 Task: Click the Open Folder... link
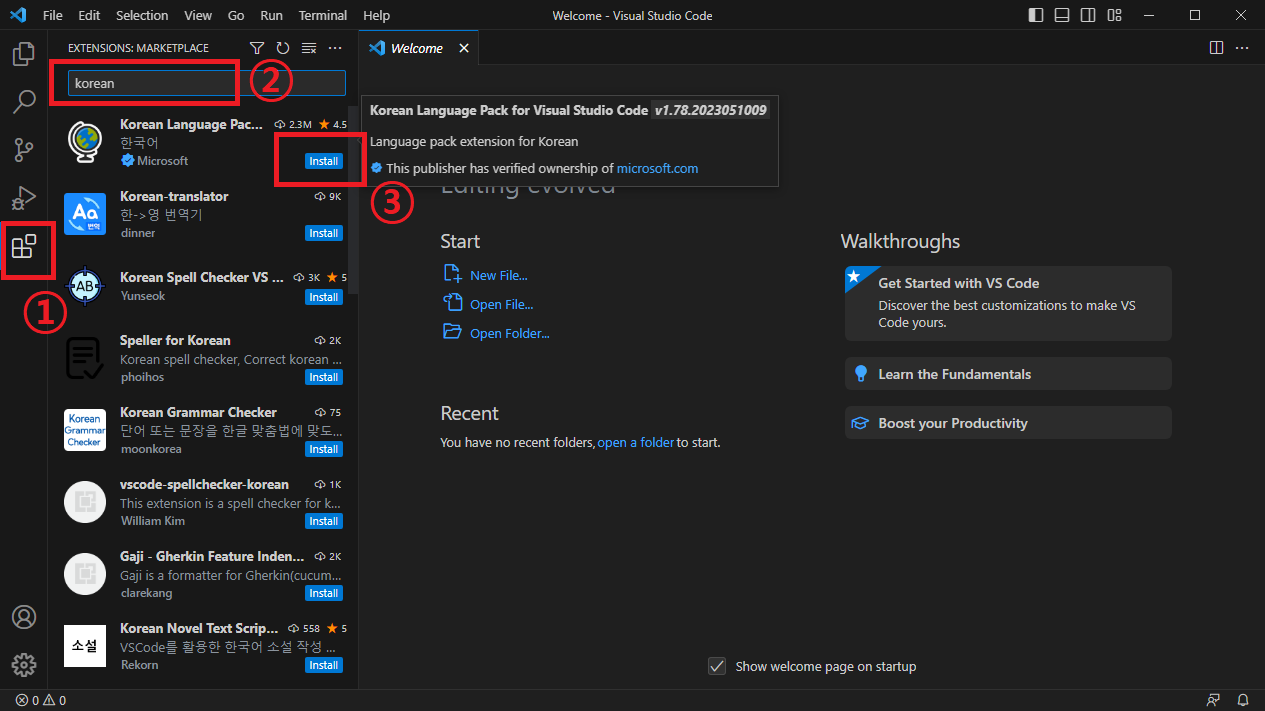(x=510, y=333)
